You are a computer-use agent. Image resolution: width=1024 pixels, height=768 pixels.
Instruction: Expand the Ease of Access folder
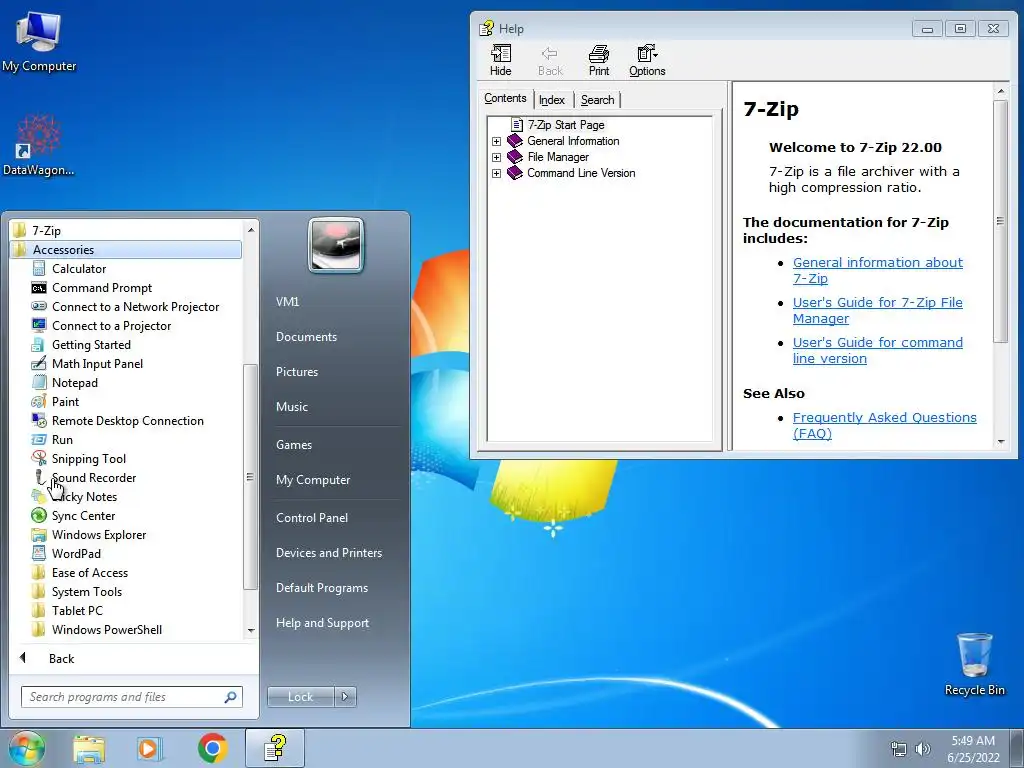click(89, 572)
